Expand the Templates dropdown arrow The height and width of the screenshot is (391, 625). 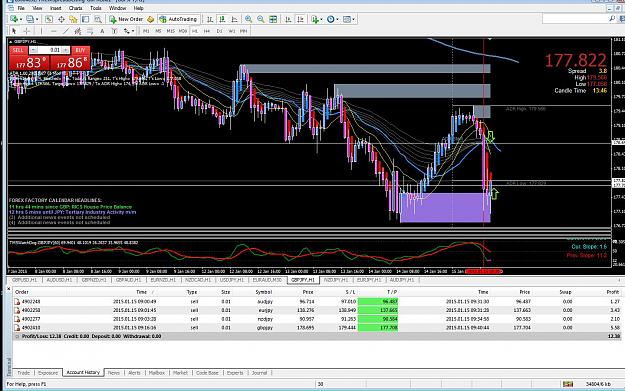click(354, 19)
